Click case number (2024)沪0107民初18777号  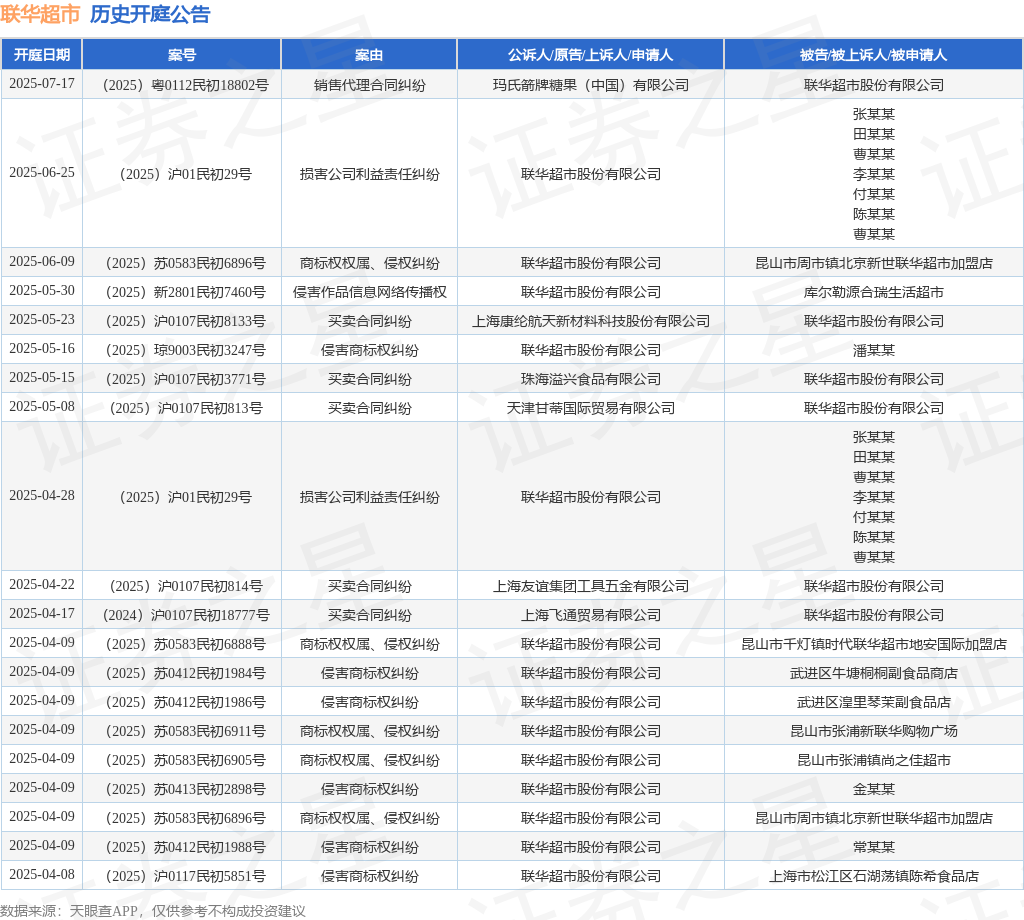(185, 616)
